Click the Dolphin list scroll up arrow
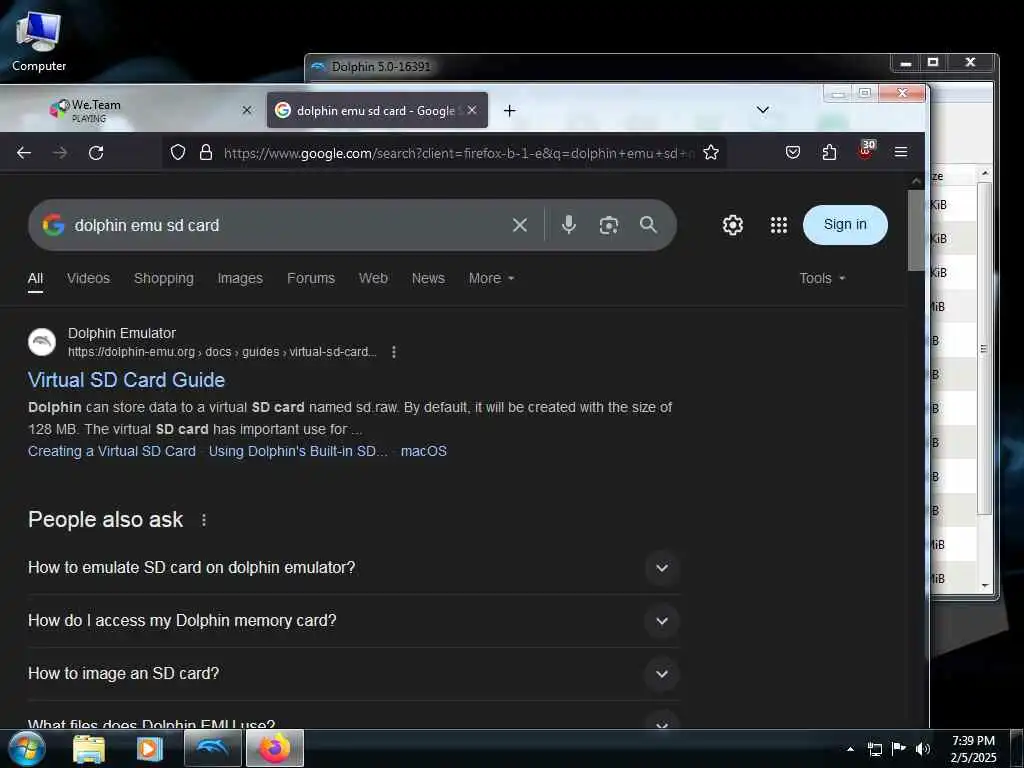1024x768 pixels. point(985,173)
